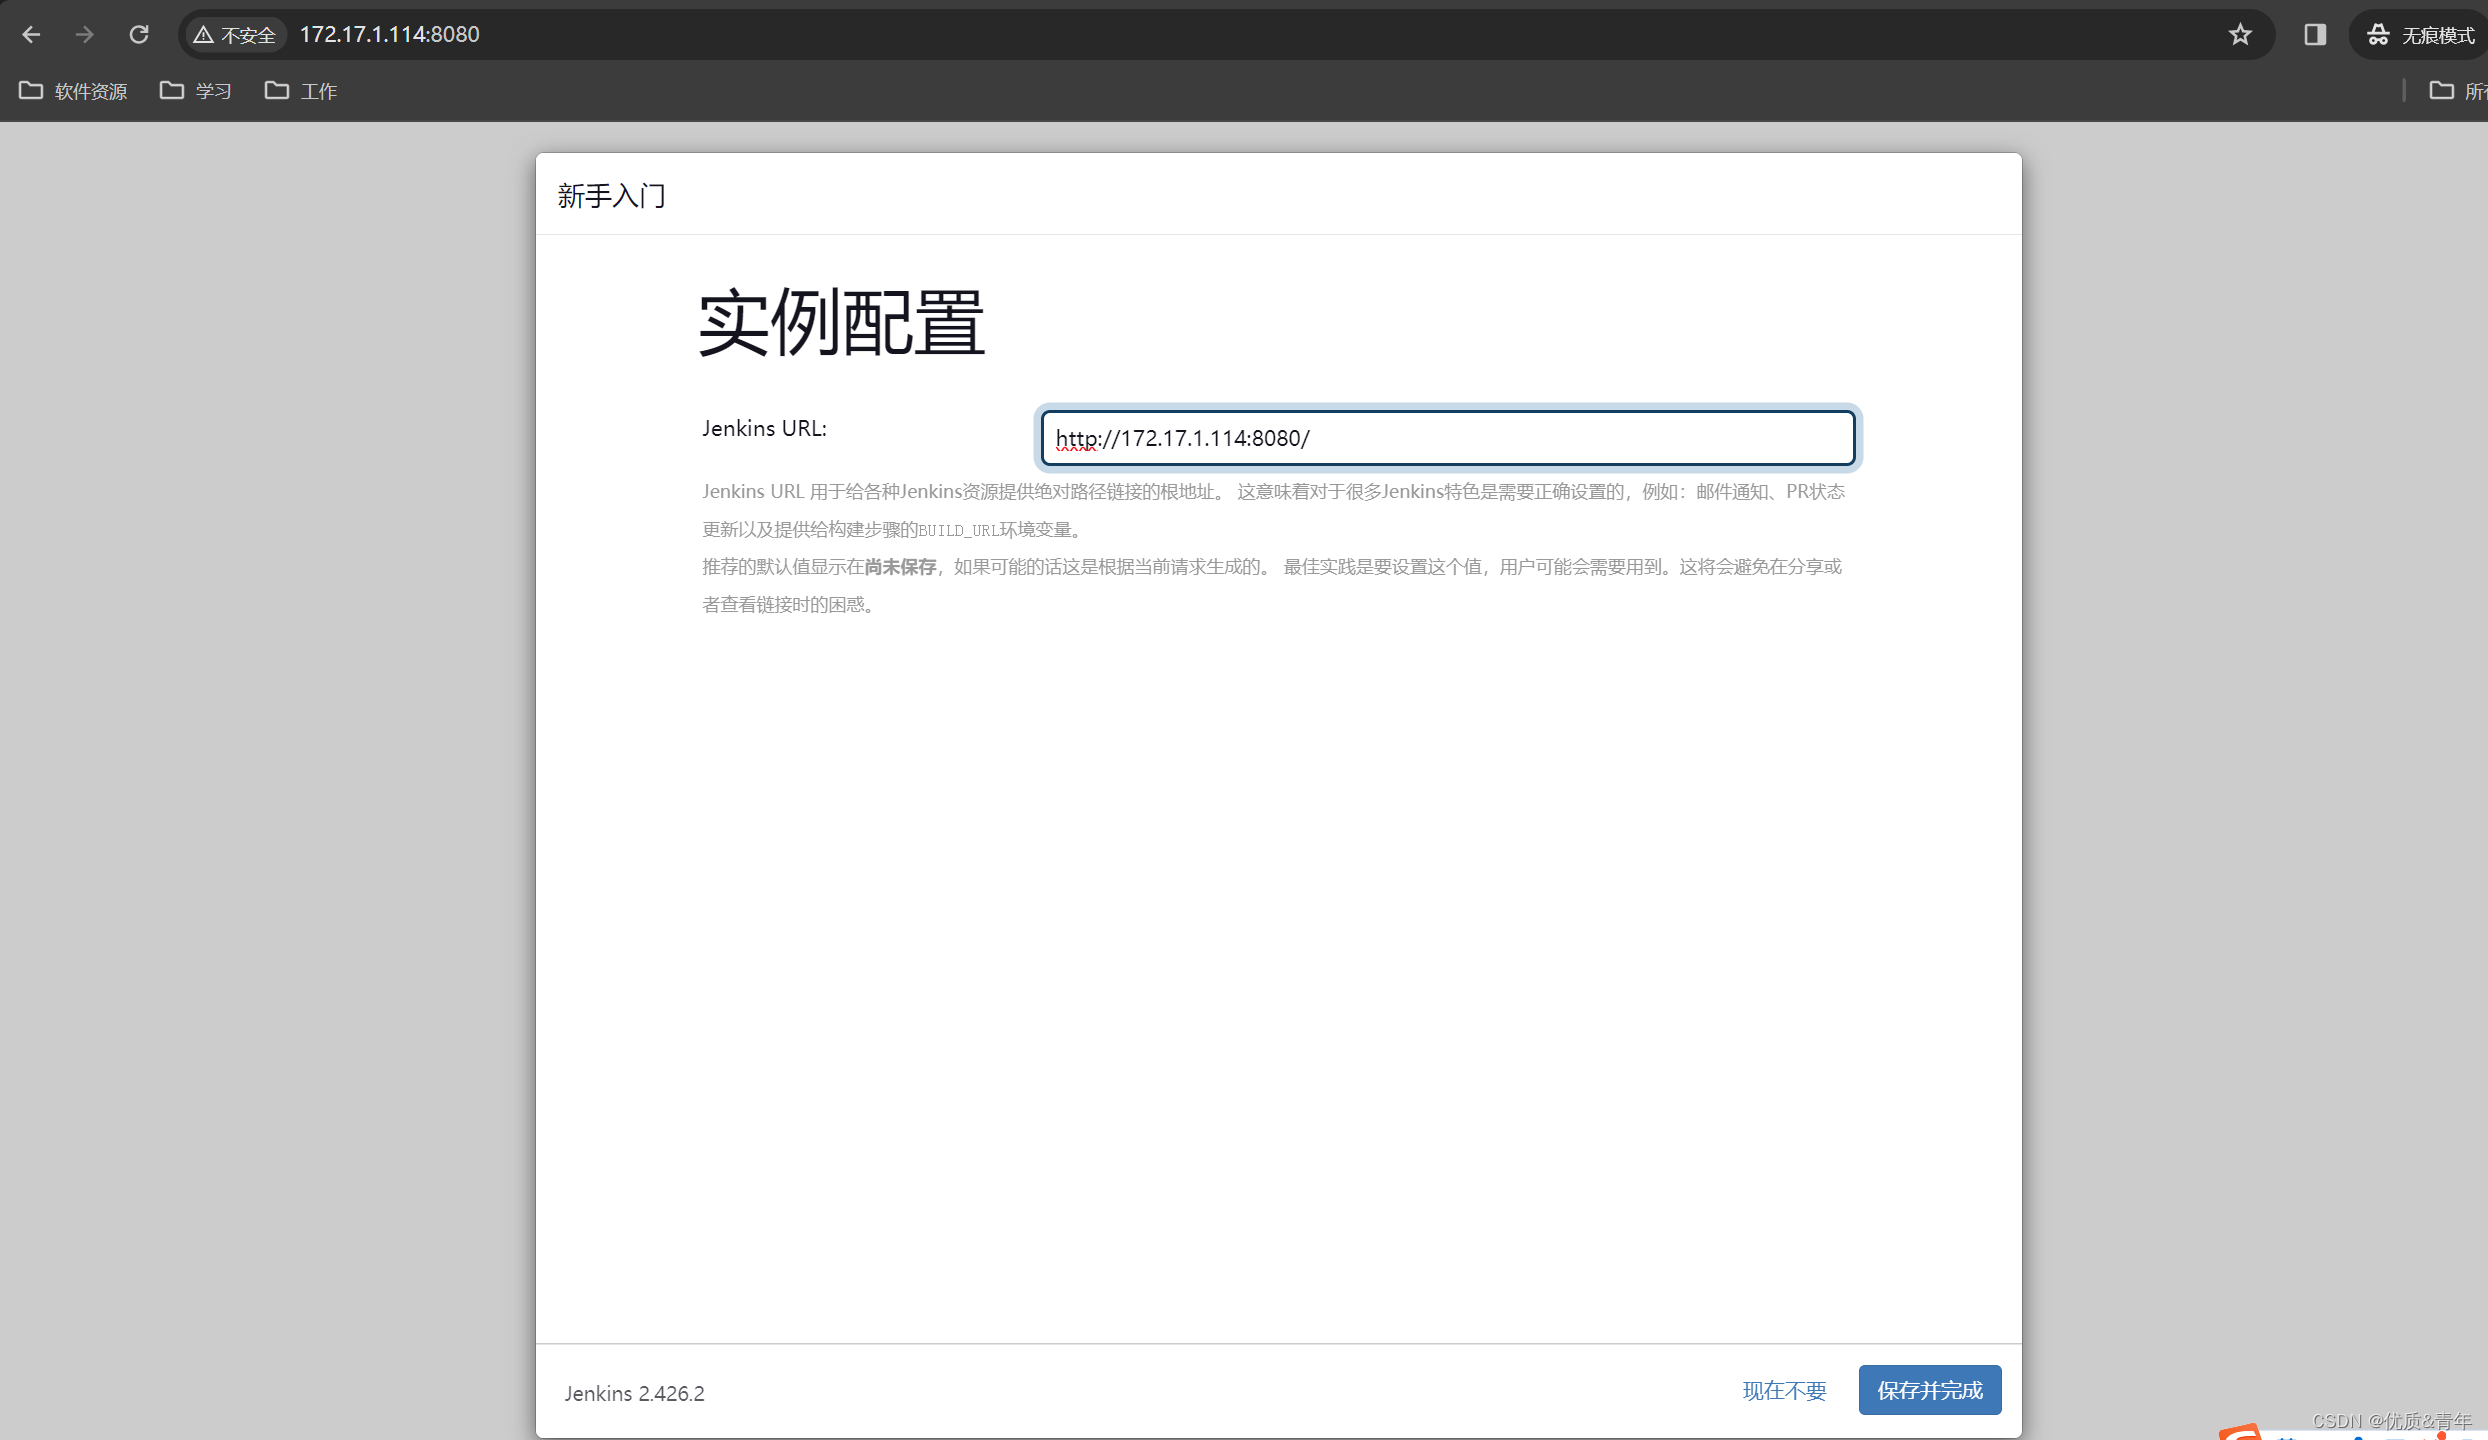
Task: Click the Jenkins URL: label
Action: click(764, 428)
